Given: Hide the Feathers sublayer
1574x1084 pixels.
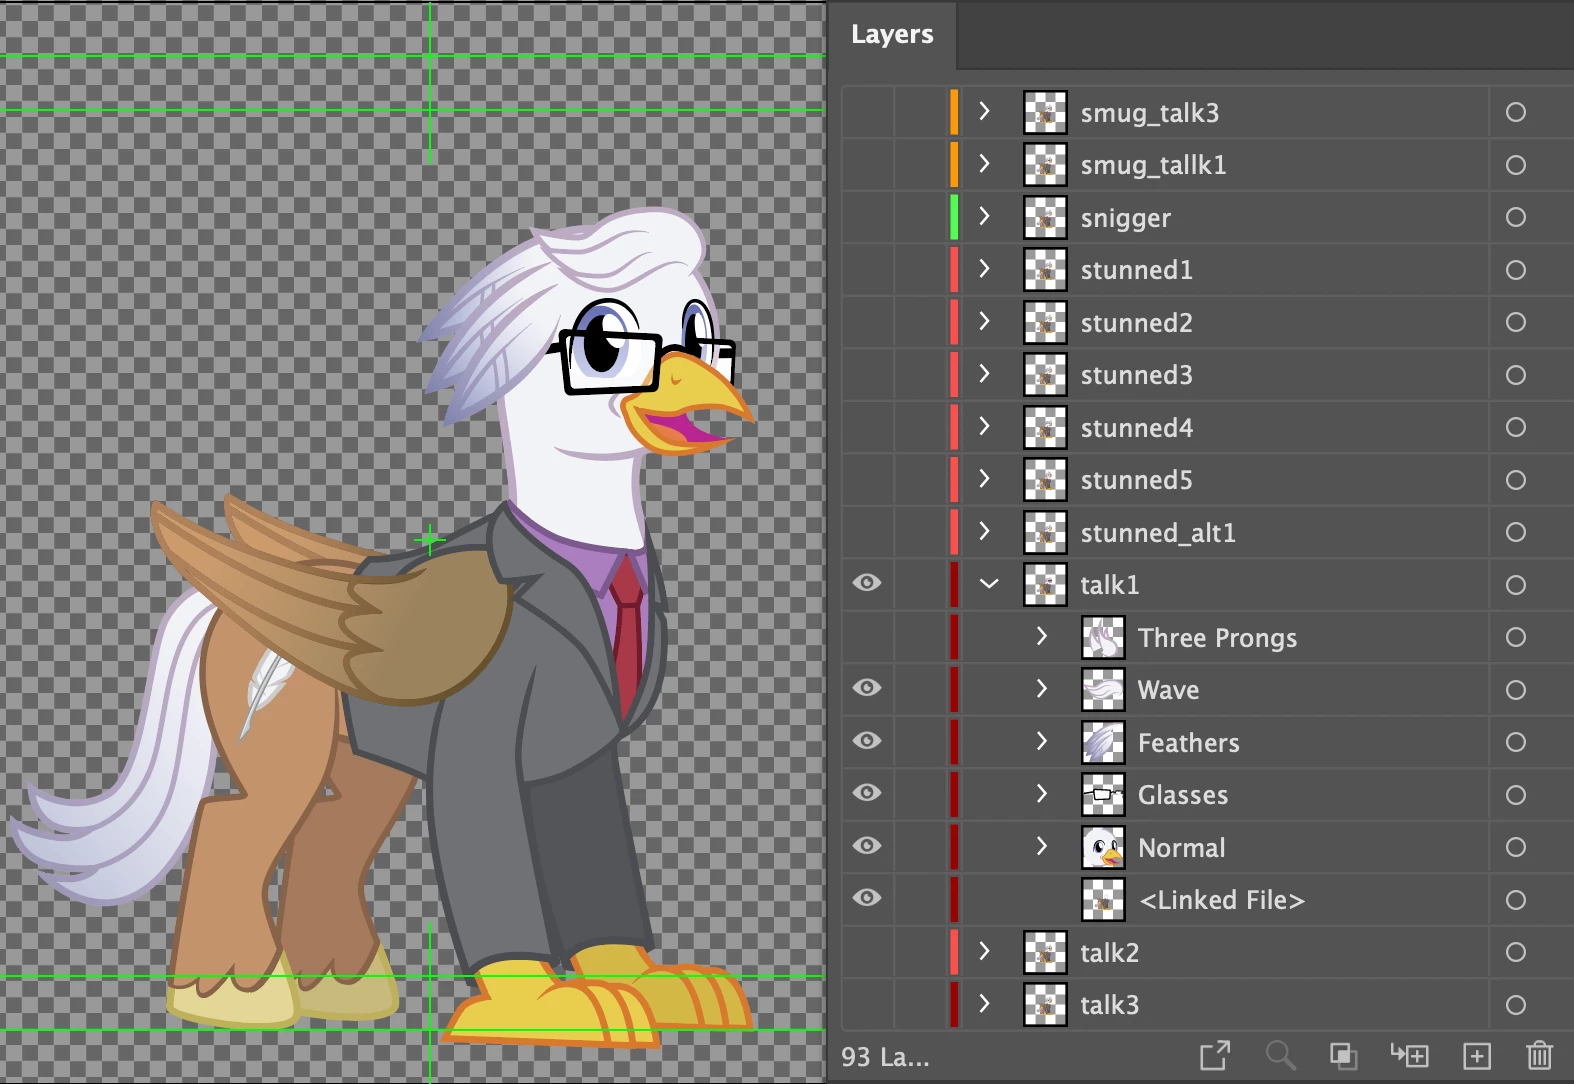Looking at the screenshot, I should (867, 740).
